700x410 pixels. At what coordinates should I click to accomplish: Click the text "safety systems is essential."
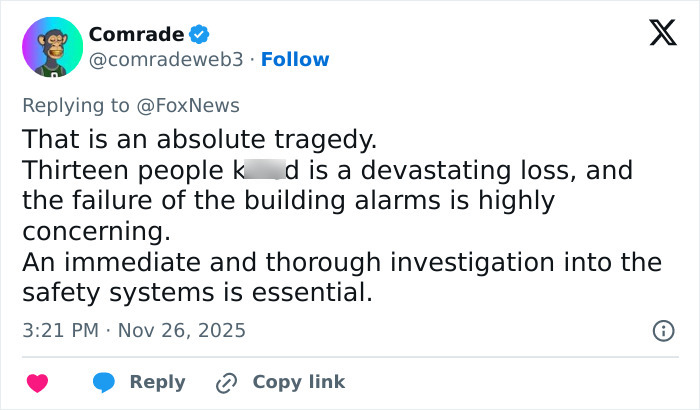point(197,294)
